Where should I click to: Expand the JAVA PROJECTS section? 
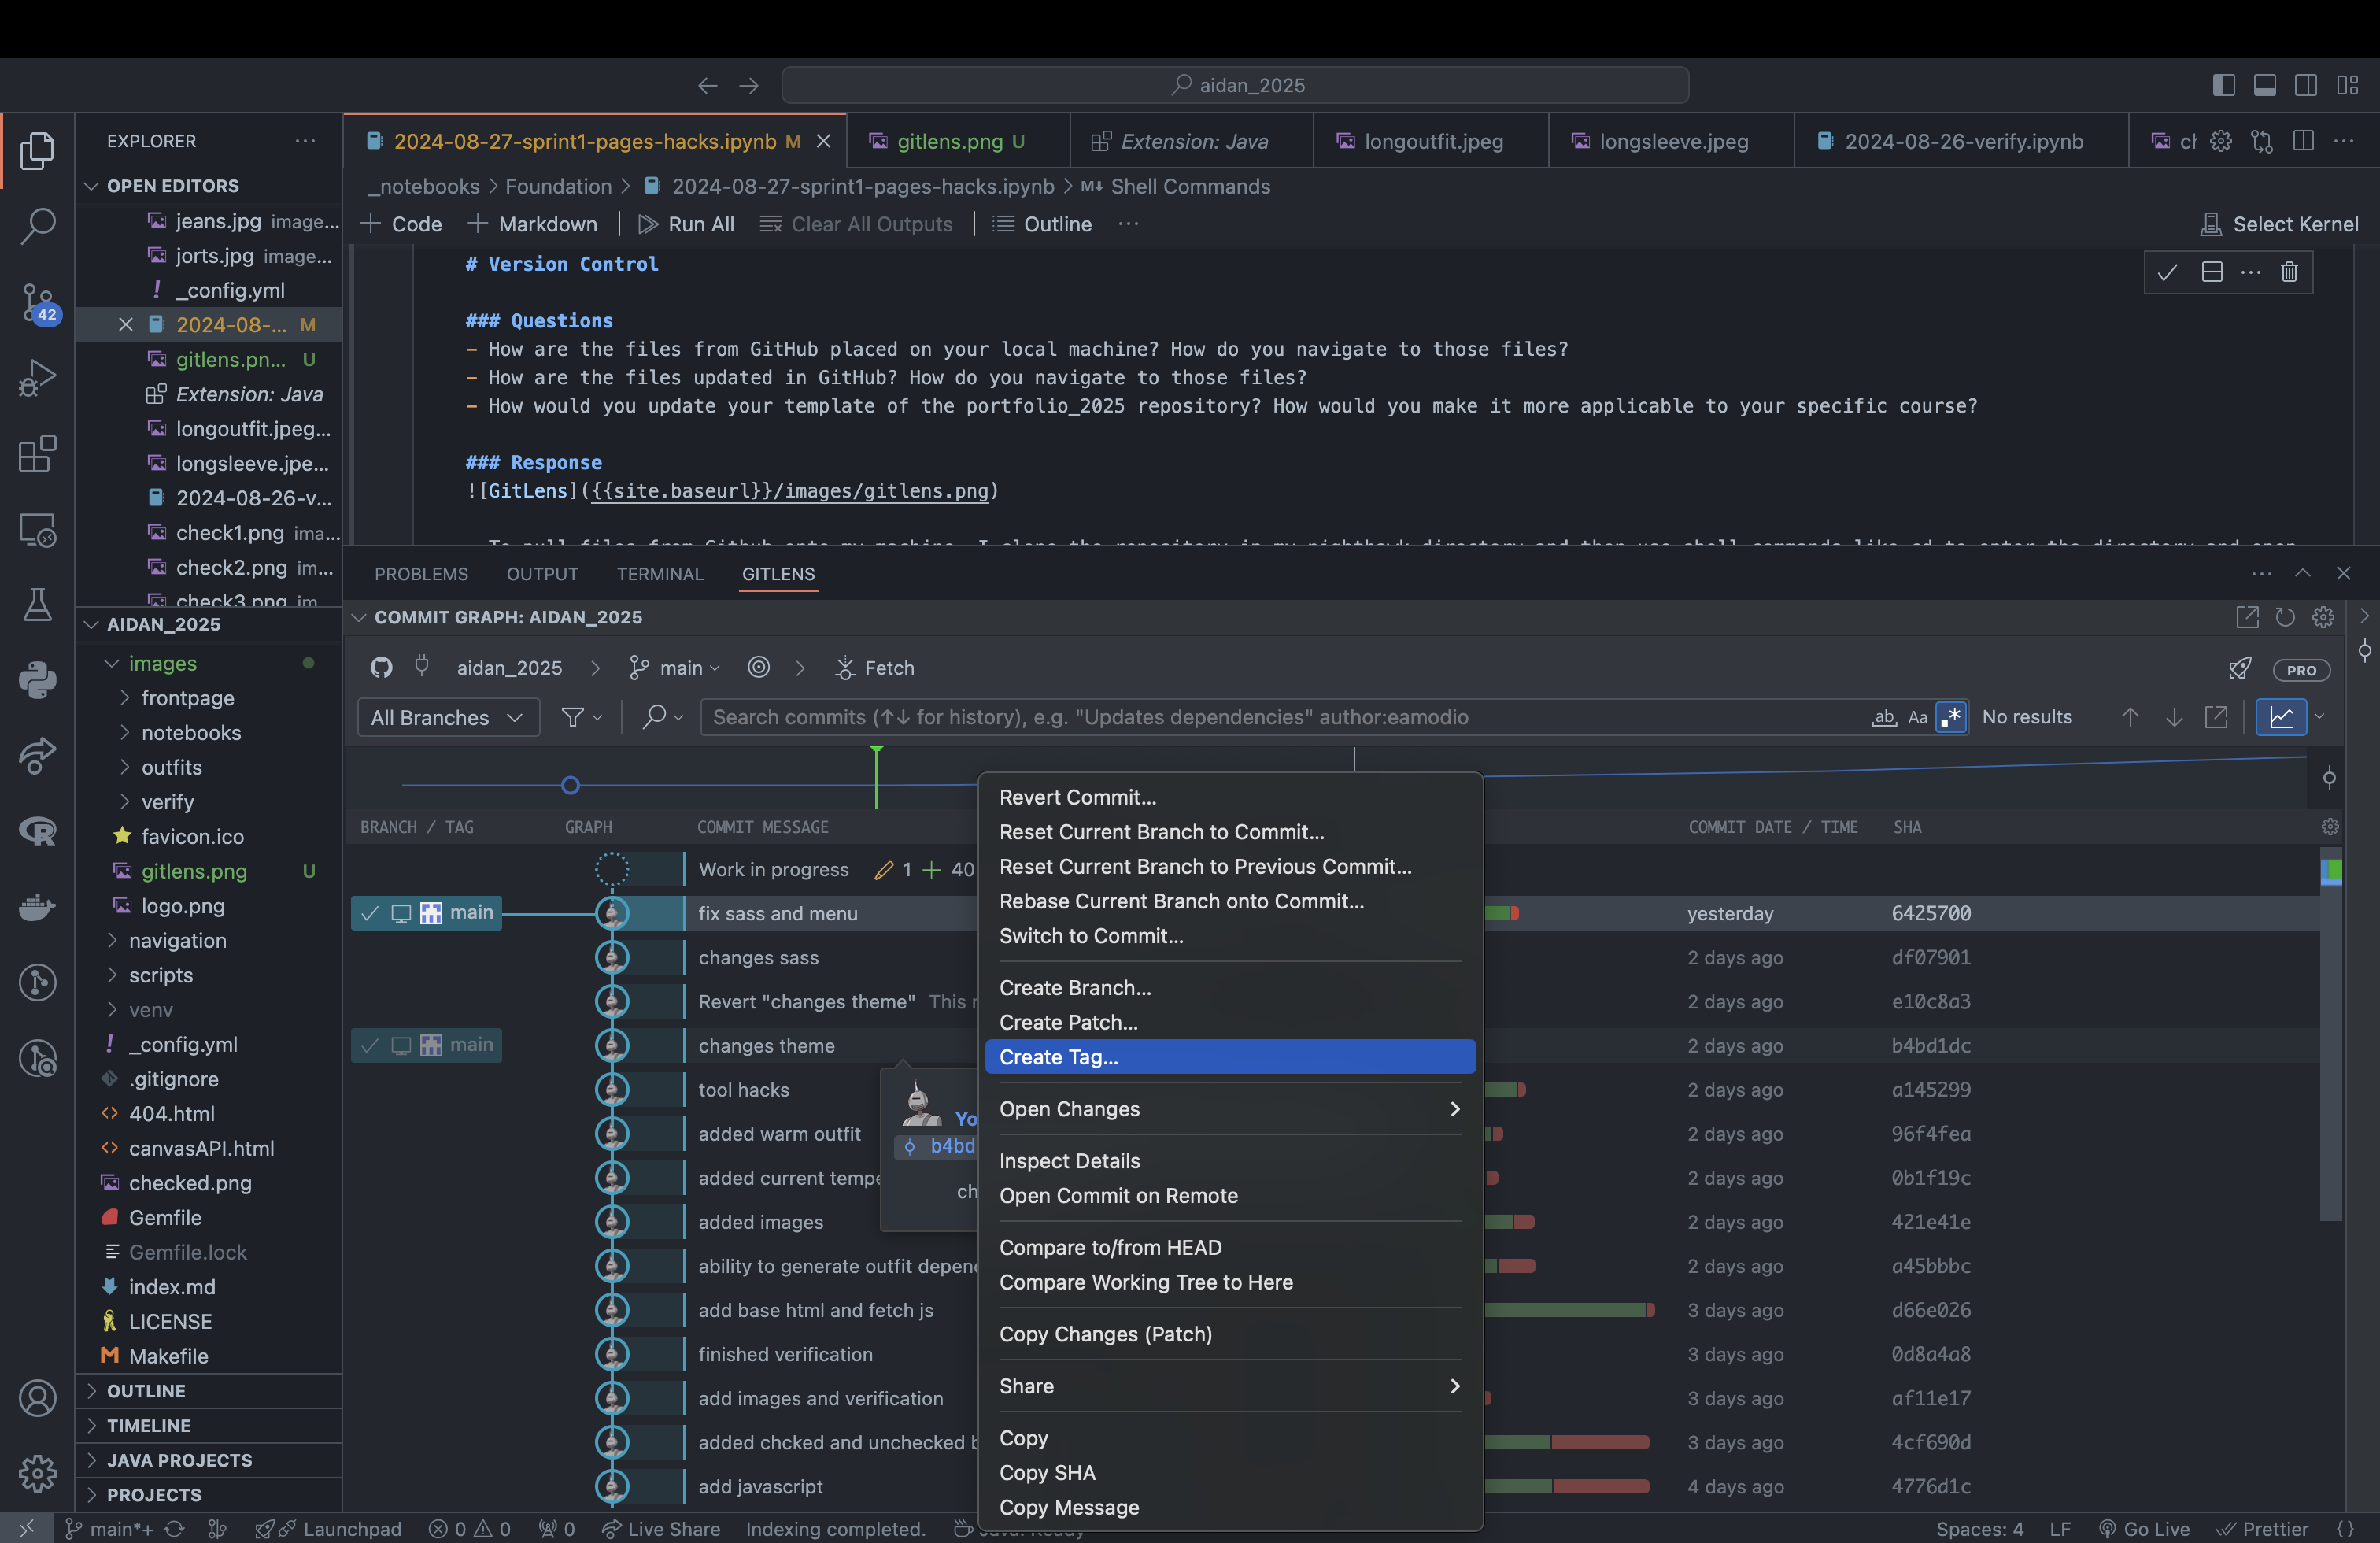click(x=179, y=1460)
